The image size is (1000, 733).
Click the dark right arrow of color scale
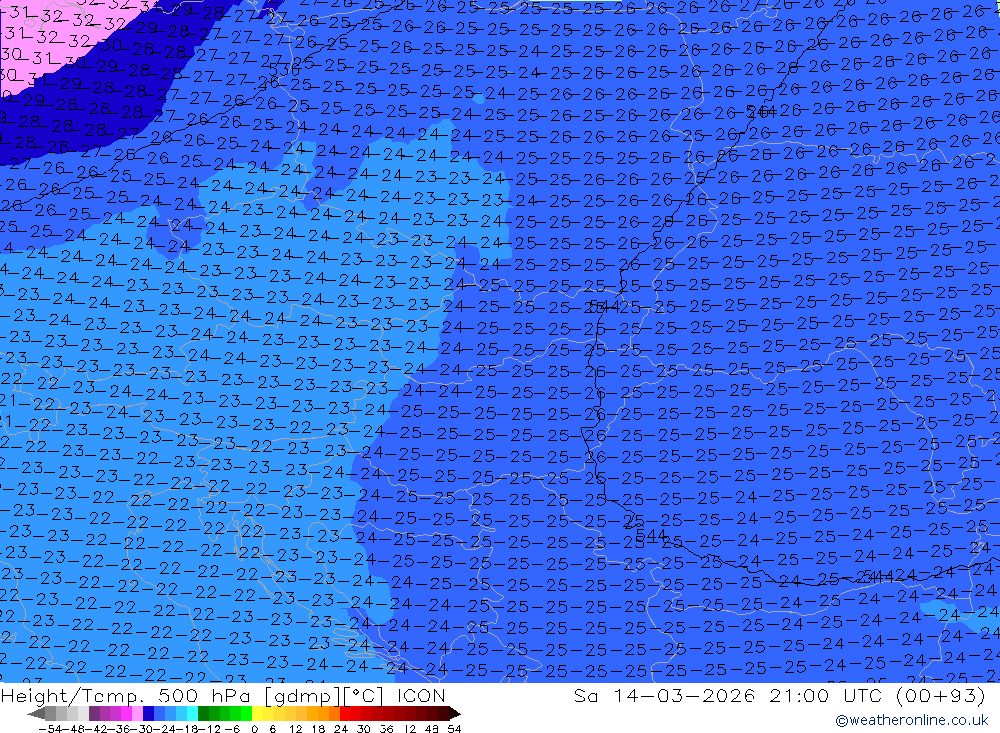455,714
